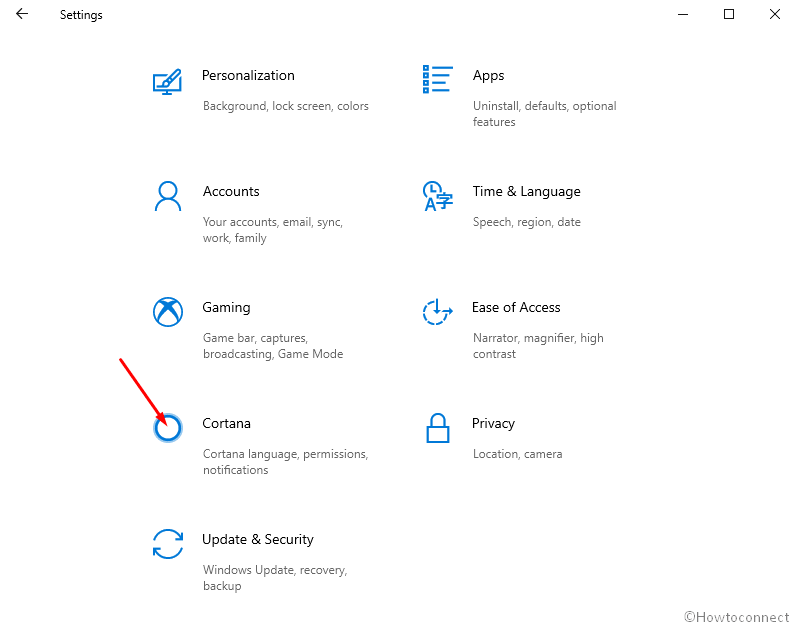Open the Cortana settings title
This screenshot has height=627, width=798.
(226, 423)
